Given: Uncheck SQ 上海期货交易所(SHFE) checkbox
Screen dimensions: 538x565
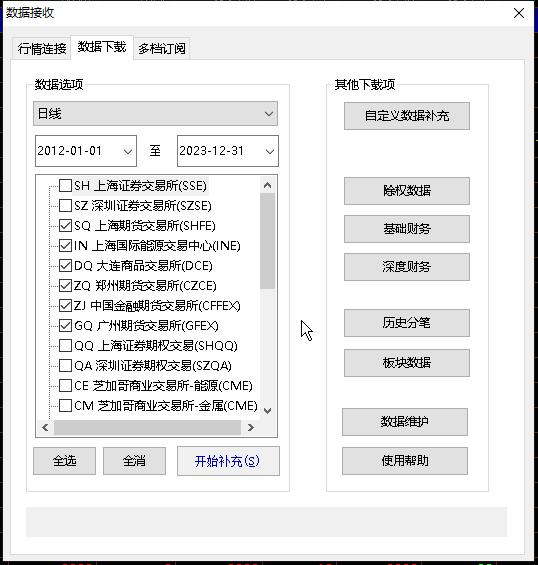Looking at the screenshot, I should (65, 226).
